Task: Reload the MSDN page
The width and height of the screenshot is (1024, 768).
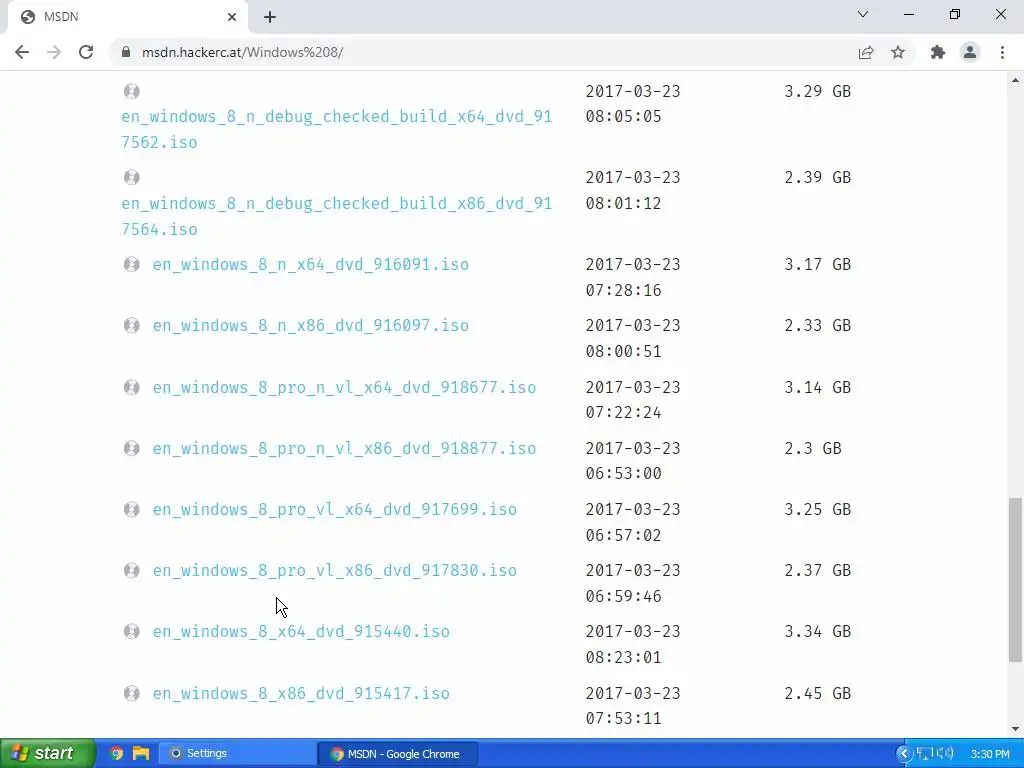Action: pyautogui.click(x=86, y=52)
